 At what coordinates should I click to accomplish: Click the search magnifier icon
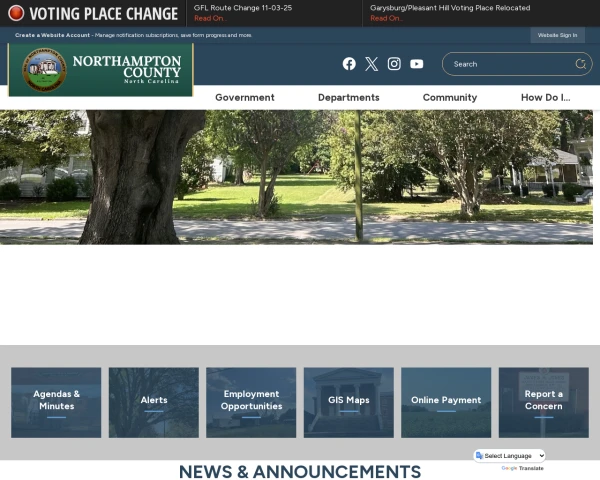click(580, 64)
